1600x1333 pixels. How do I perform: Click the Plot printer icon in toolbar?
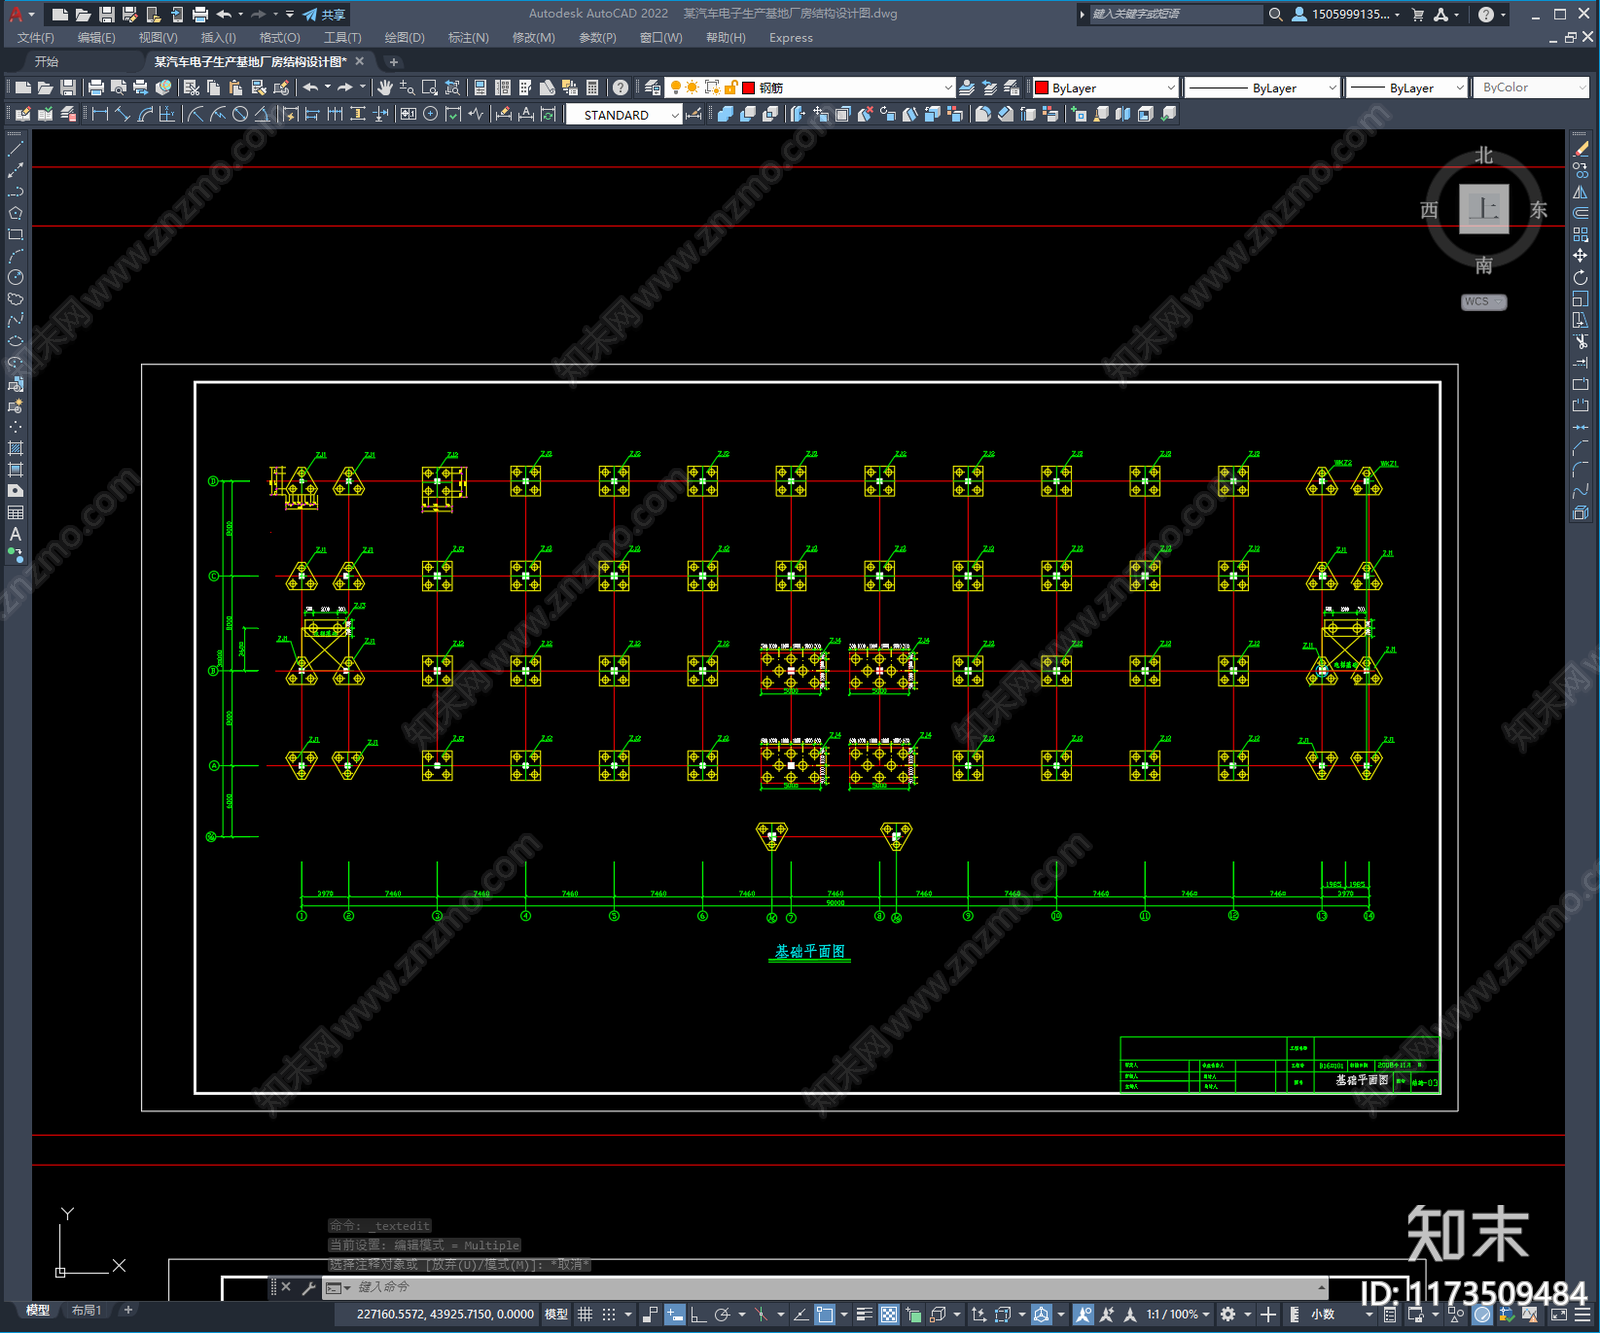pos(96,88)
